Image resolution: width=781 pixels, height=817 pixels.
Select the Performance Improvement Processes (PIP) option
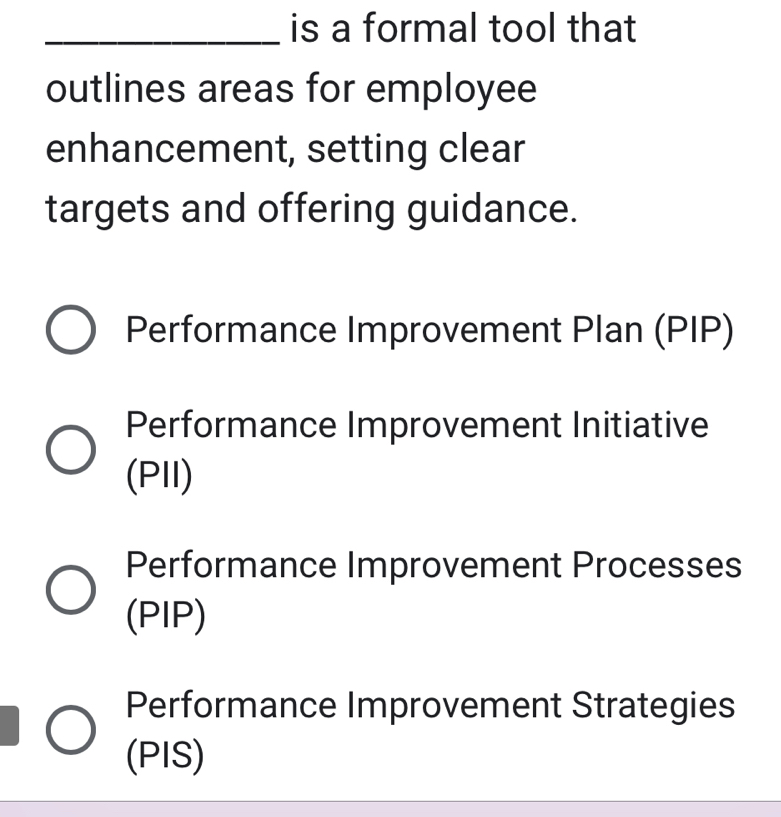[x=71, y=589]
